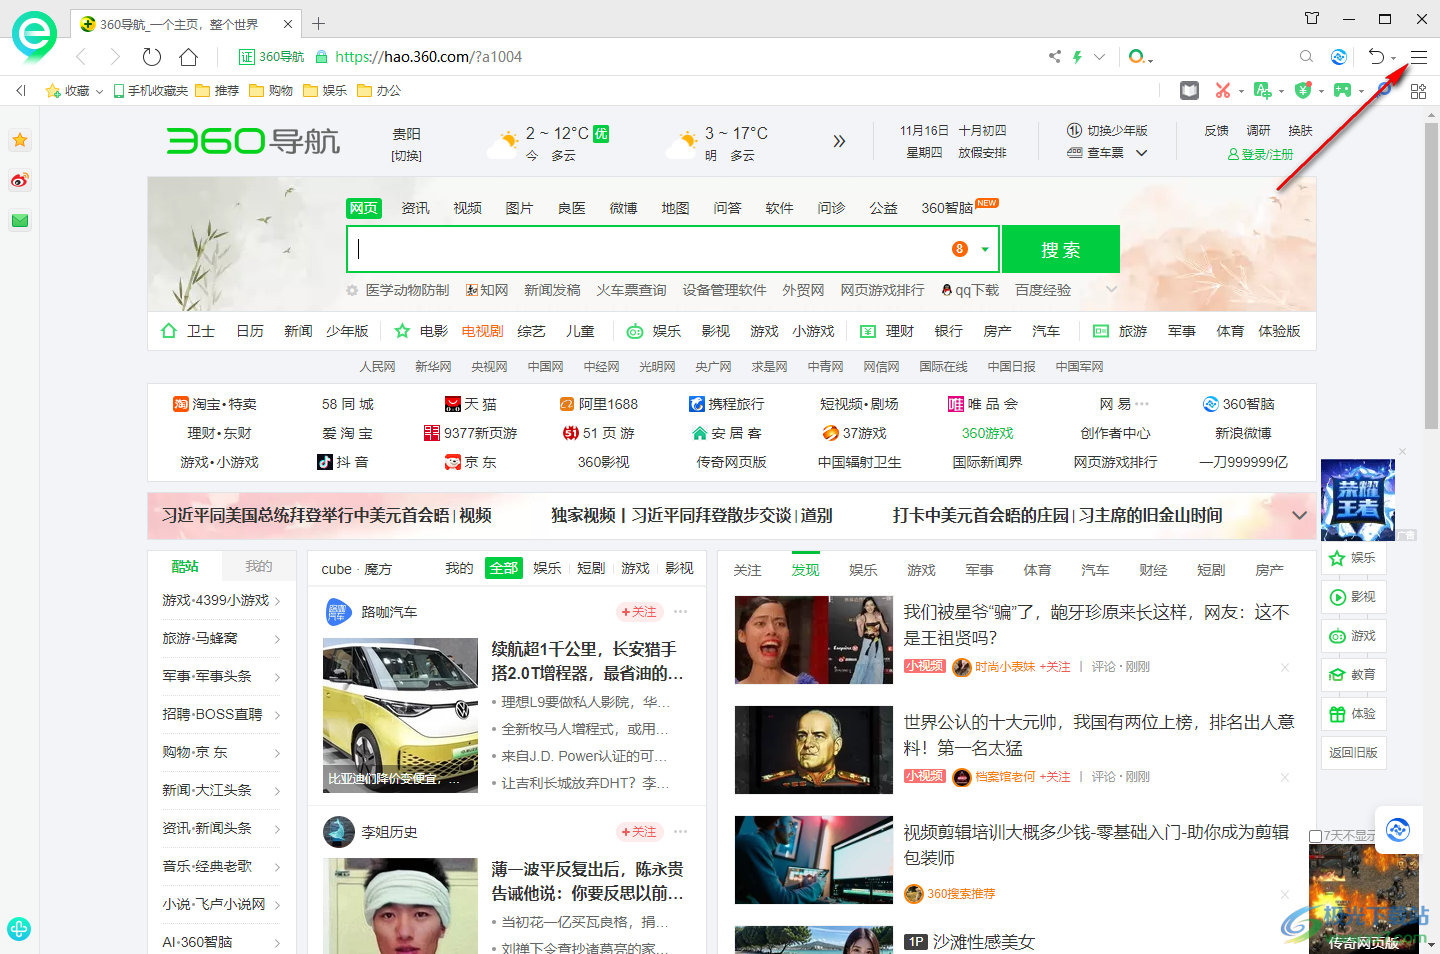Follow 路咖汽车 with the +关注 button
The width and height of the screenshot is (1440, 954).
[x=639, y=612]
